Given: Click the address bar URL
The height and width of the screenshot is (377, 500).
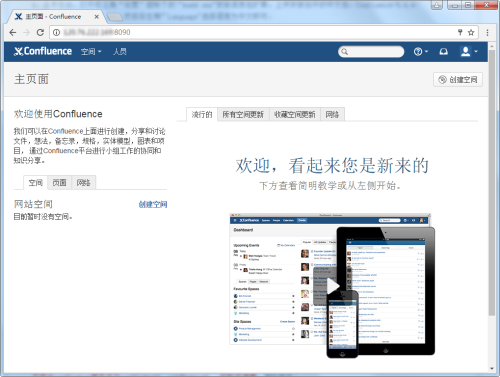Looking at the screenshot, I should pos(97,32).
